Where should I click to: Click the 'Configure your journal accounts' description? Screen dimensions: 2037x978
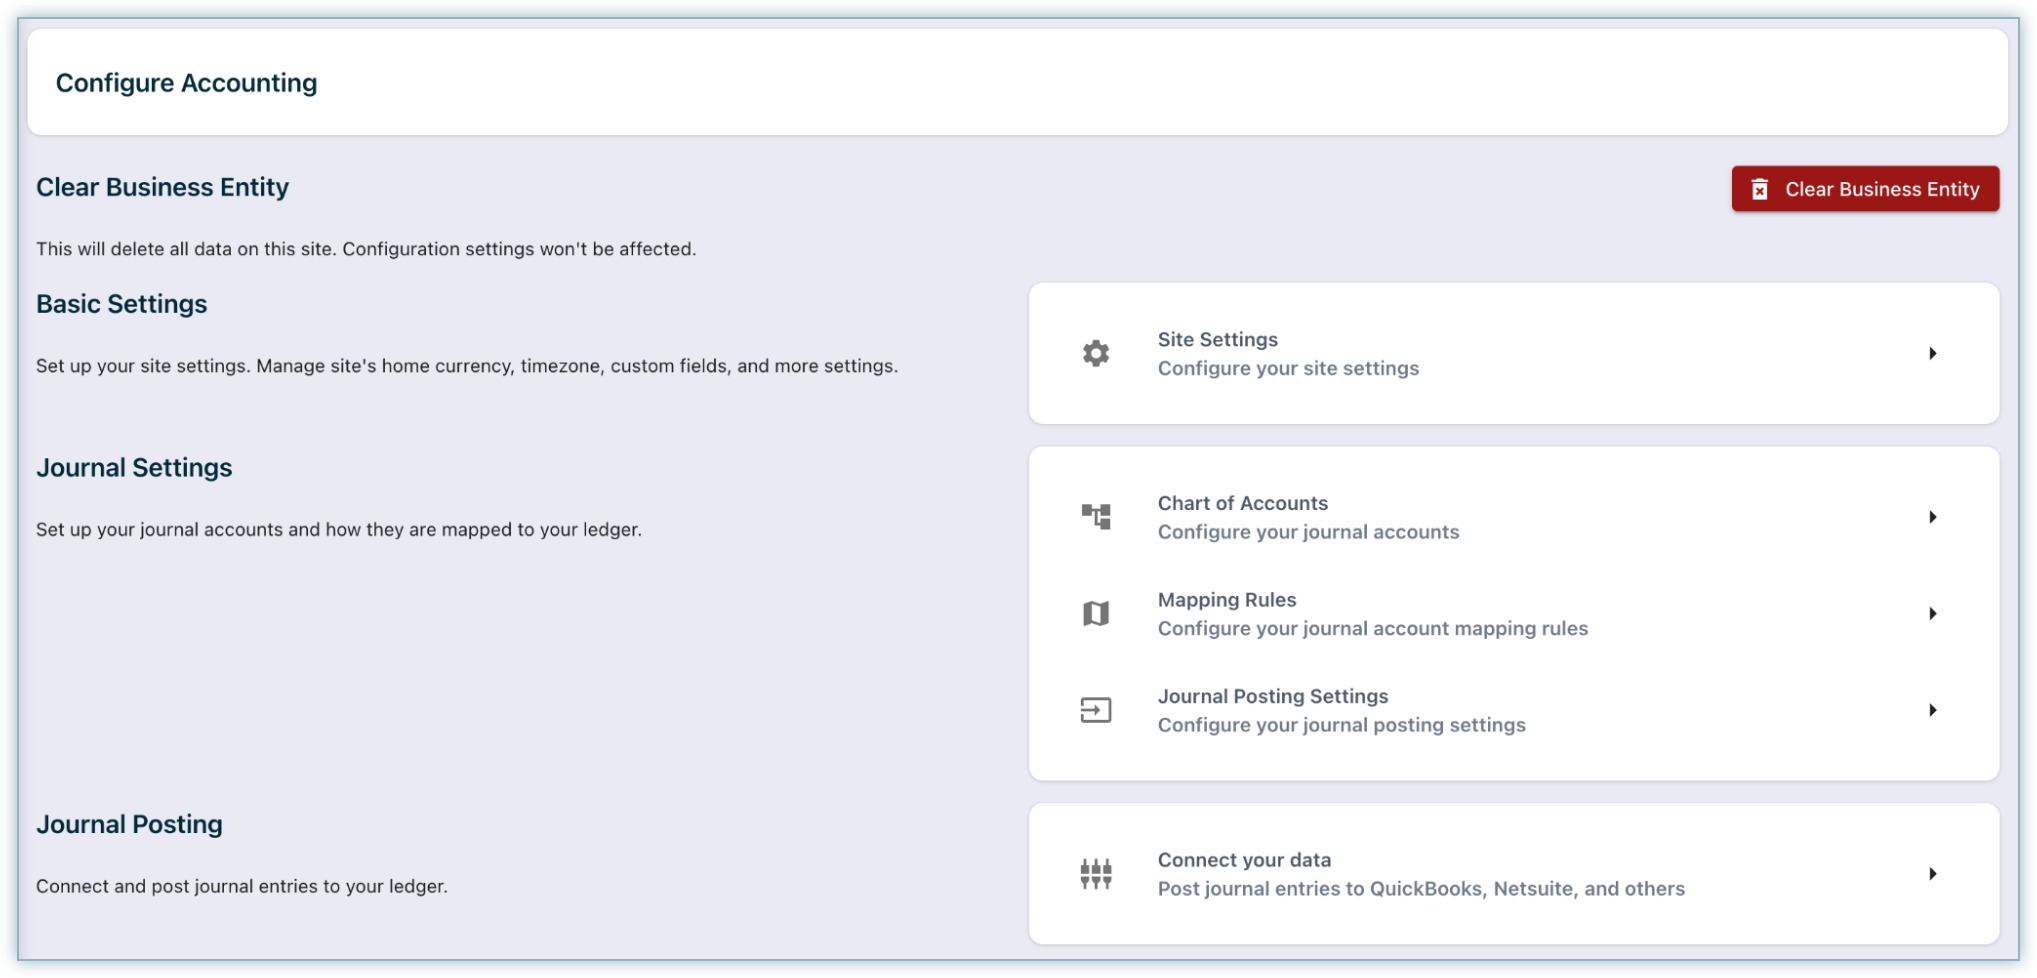pos(1308,532)
